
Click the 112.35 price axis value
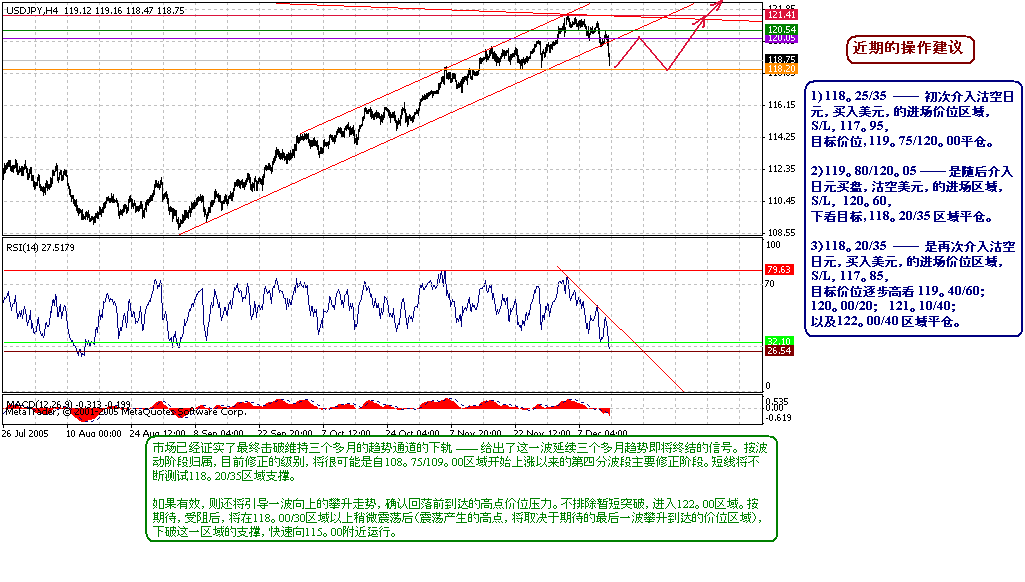pos(782,169)
